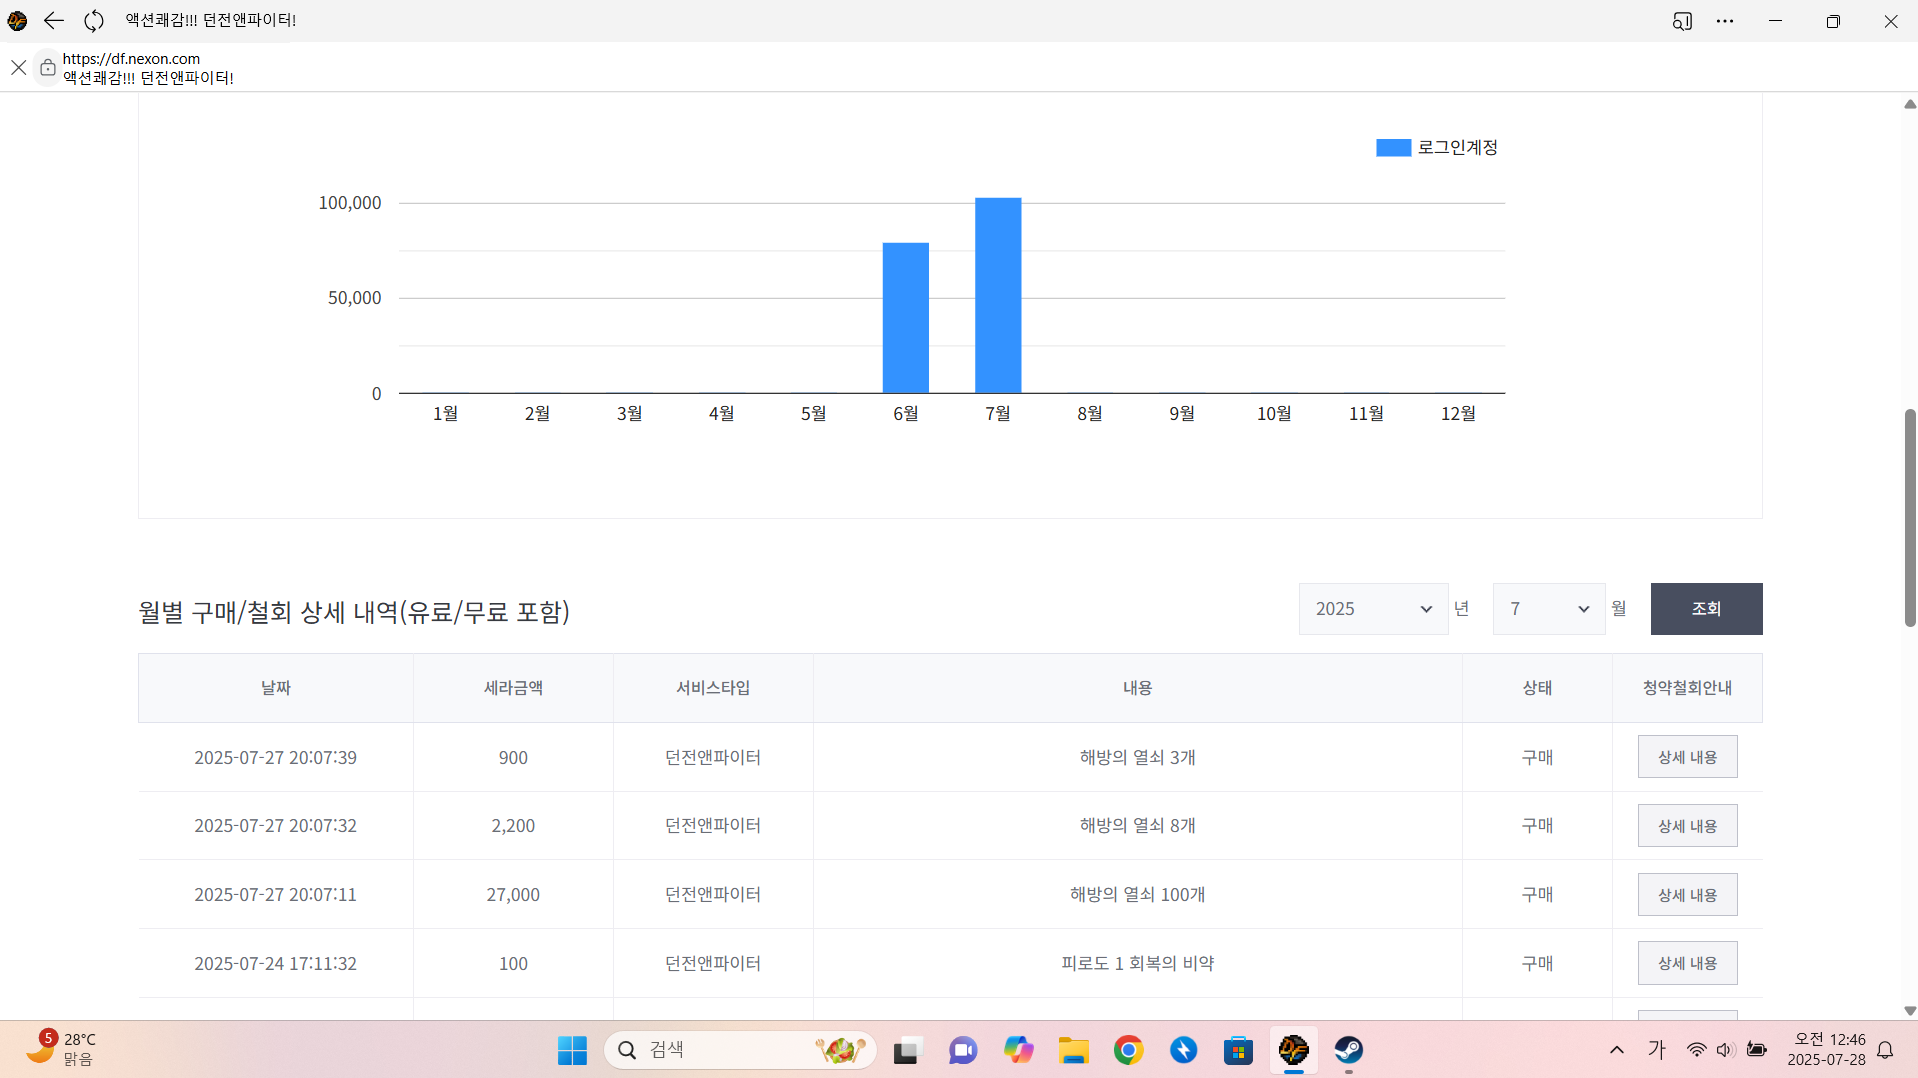
Task: Click the 세라금액 column header
Action: [513, 688]
